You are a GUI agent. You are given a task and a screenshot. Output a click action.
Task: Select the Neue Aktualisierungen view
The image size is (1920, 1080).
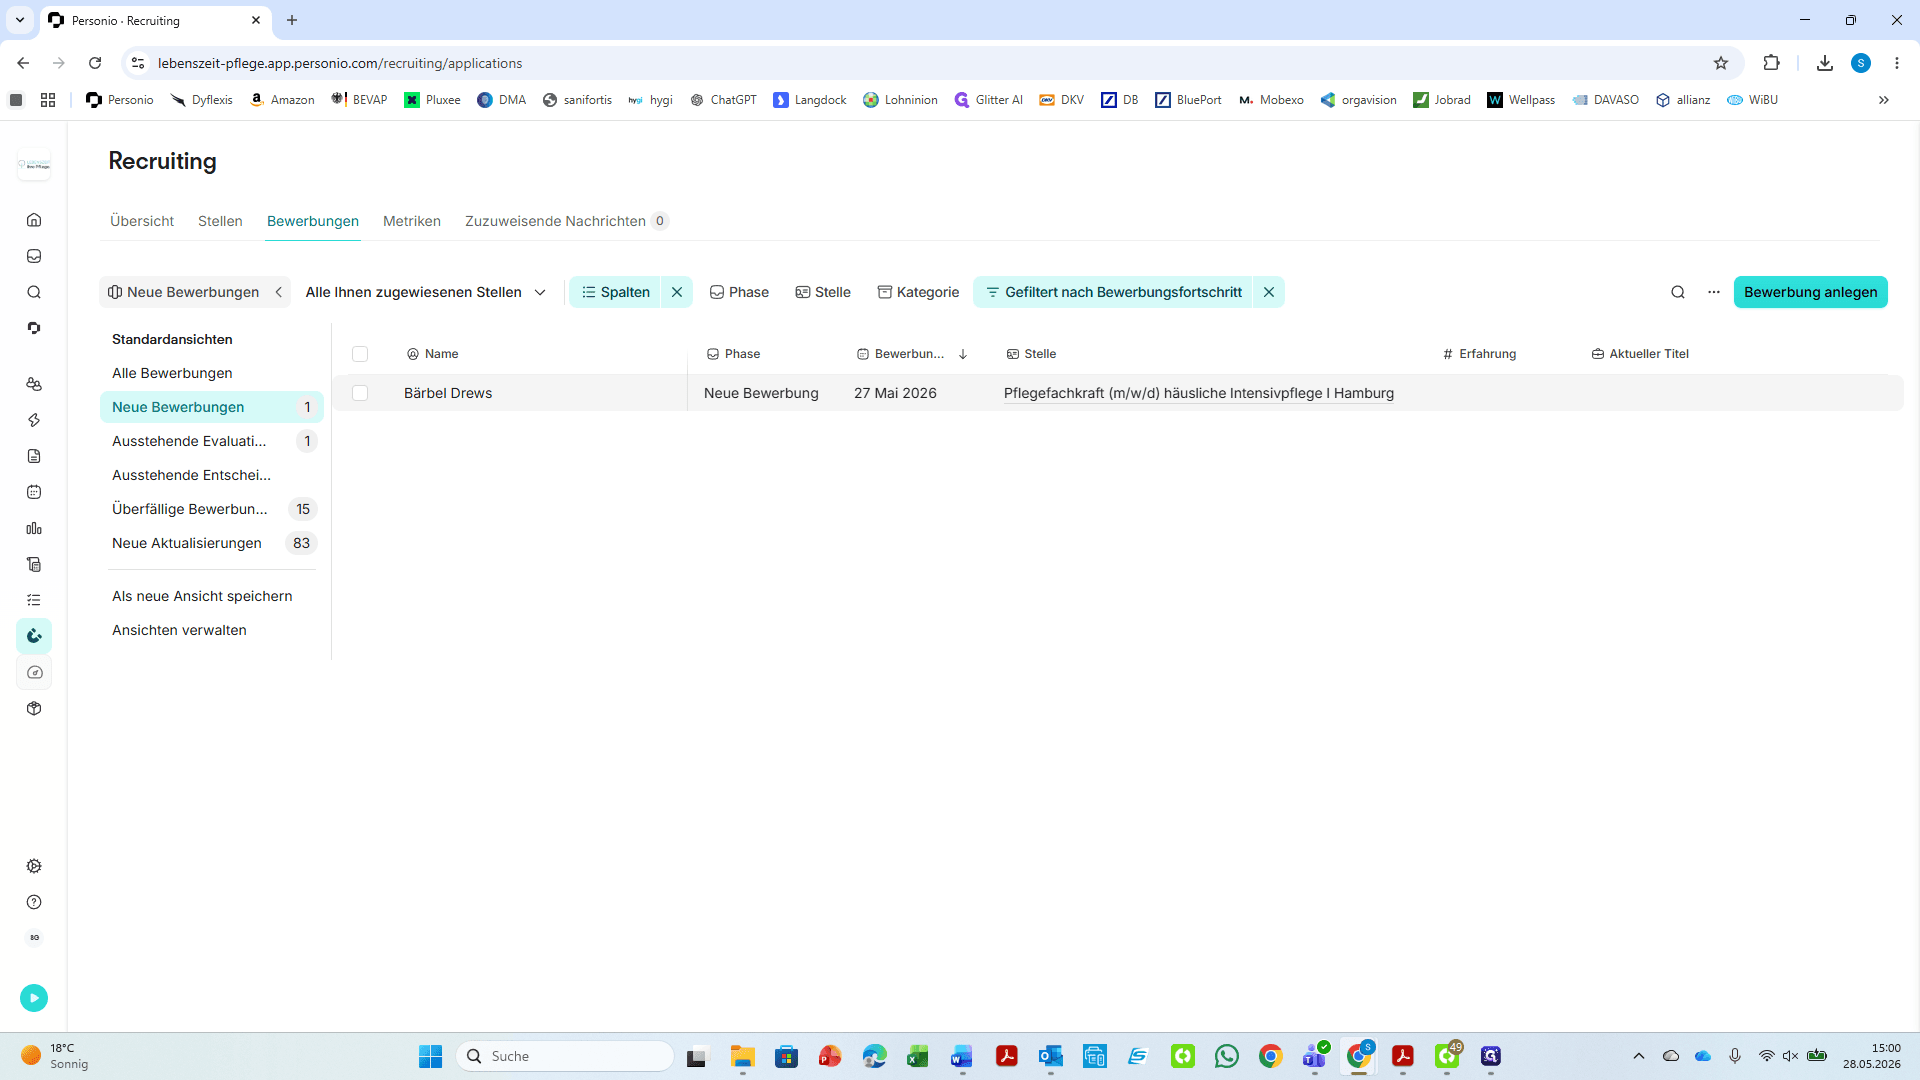[x=212, y=543]
